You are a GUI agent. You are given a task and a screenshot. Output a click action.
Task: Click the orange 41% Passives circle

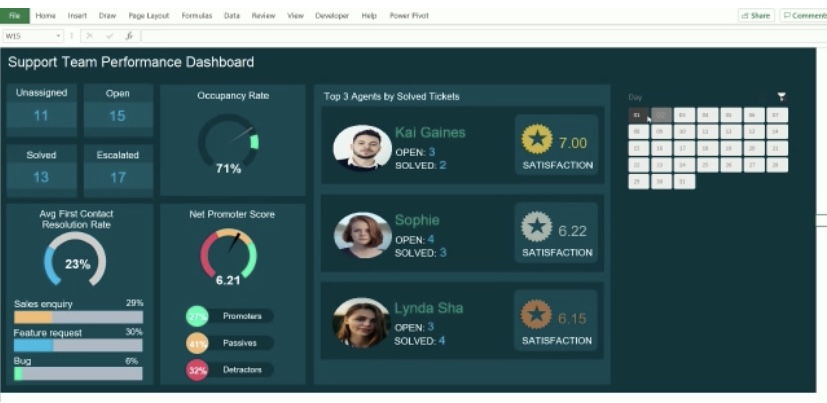click(x=197, y=343)
